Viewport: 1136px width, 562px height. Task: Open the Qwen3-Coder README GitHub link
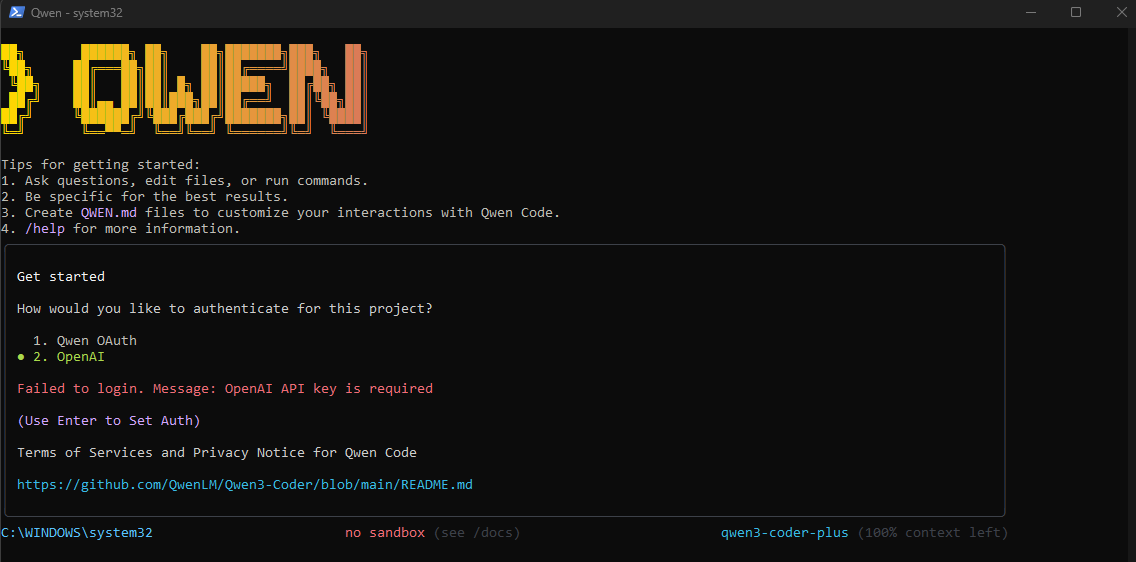click(x=245, y=485)
